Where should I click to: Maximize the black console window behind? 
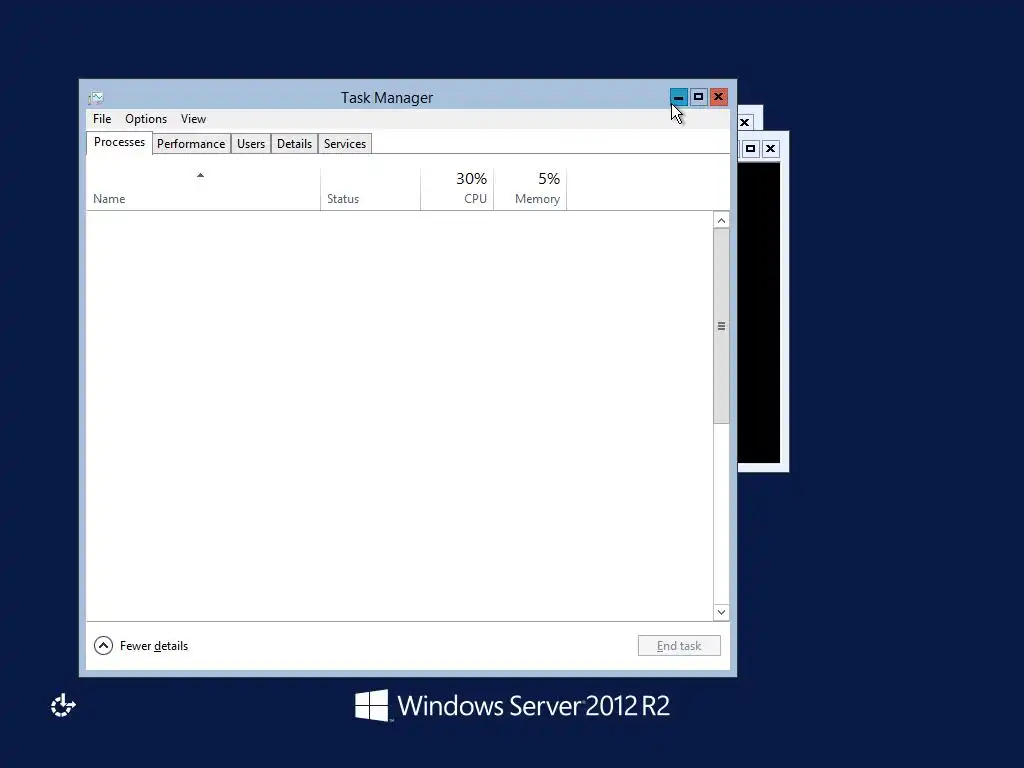click(750, 149)
